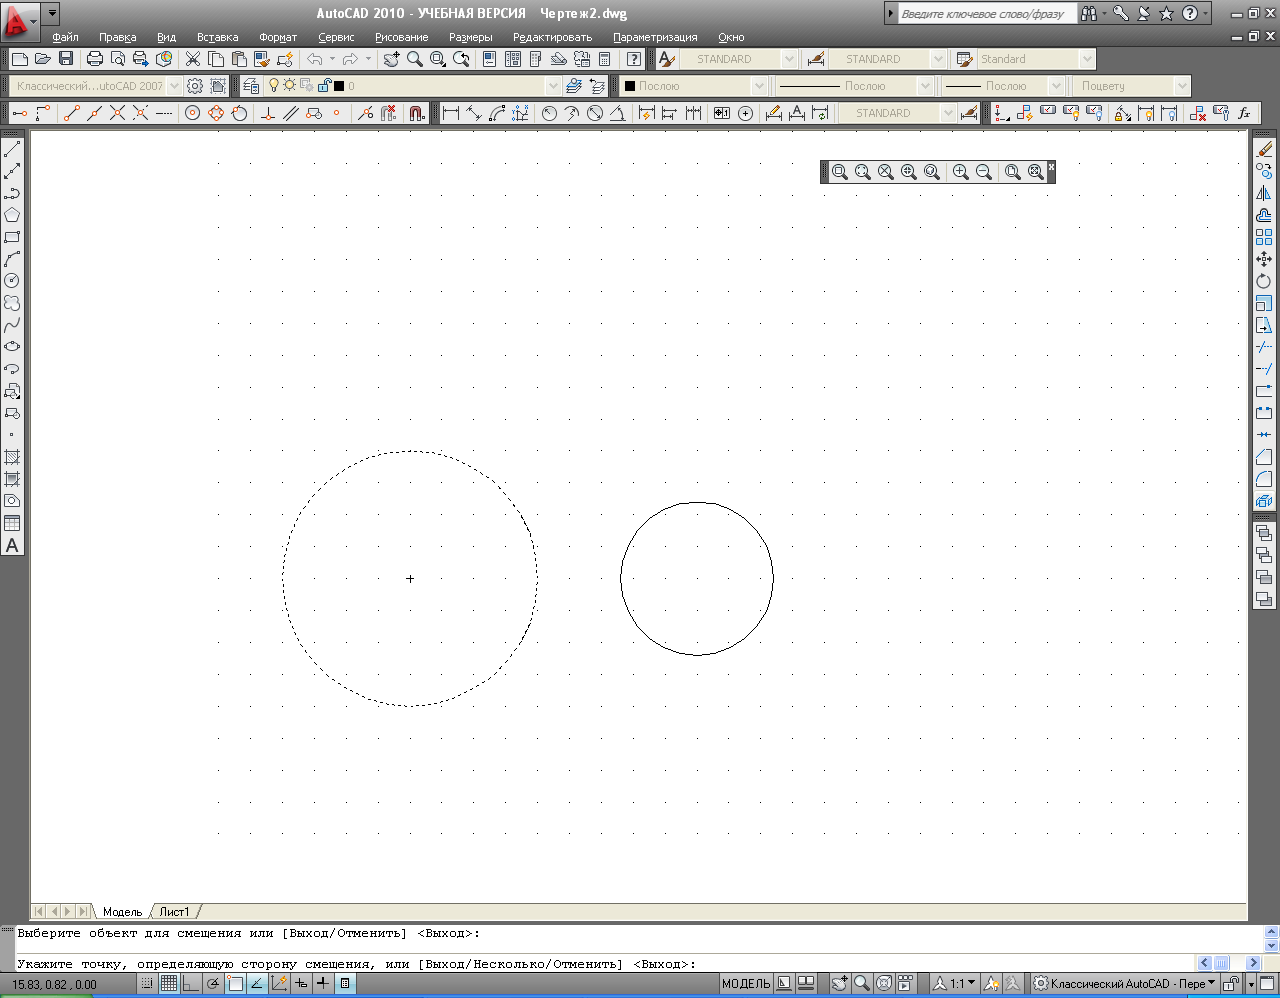Open the Рисование menu

(401, 37)
